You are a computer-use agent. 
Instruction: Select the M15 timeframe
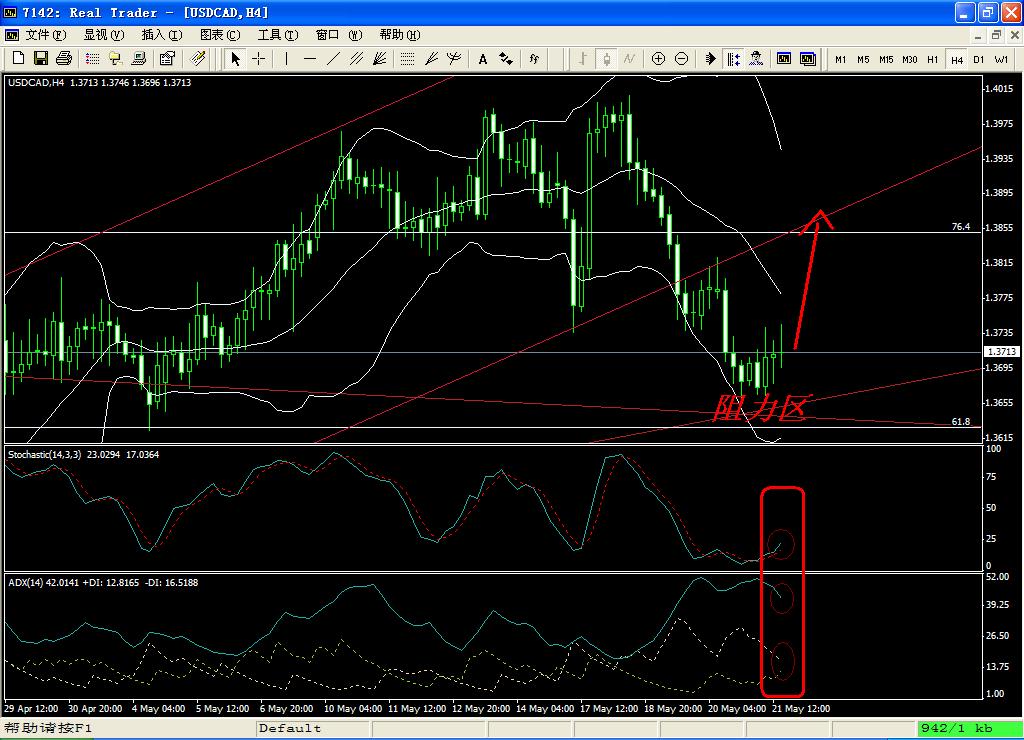pyautogui.click(x=886, y=59)
